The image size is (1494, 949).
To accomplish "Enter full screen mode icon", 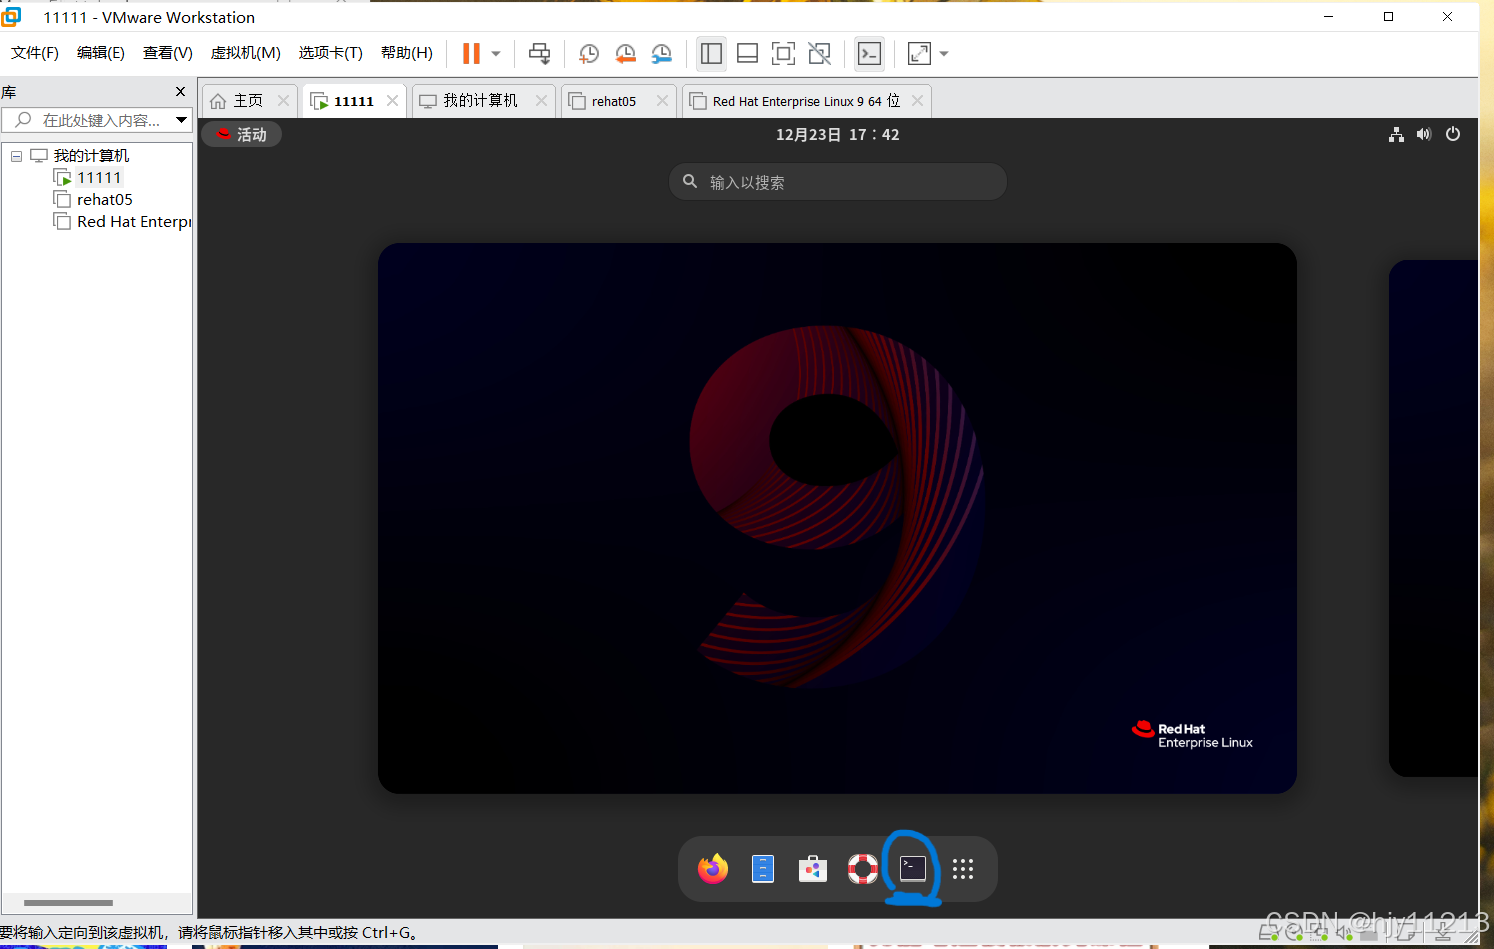I will pos(783,53).
